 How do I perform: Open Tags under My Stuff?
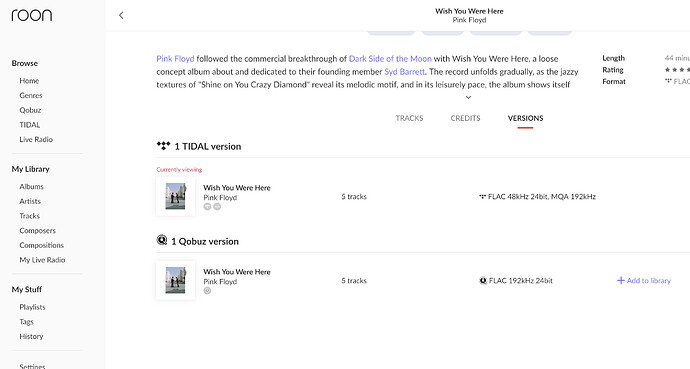click(26, 322)
